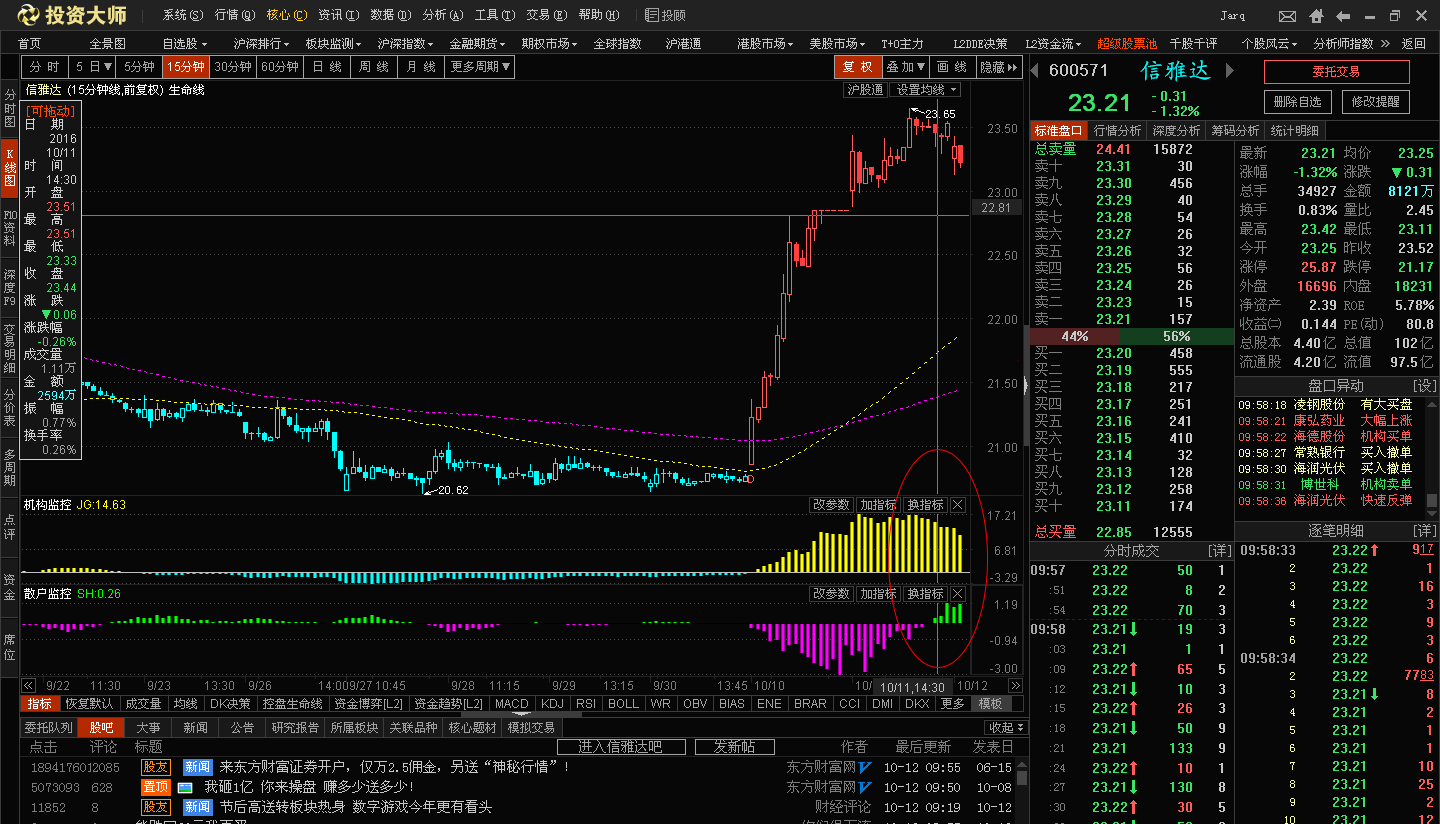Close the 散户监控 indicator panel
Viewport: 1440px width, 824px height.
[958, 594]
